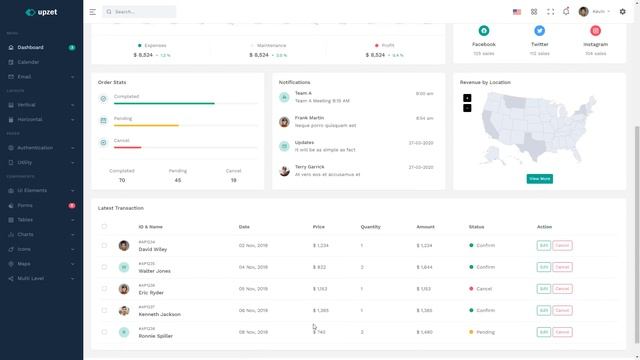Expand the UI Elements menu

pos(41,191)
